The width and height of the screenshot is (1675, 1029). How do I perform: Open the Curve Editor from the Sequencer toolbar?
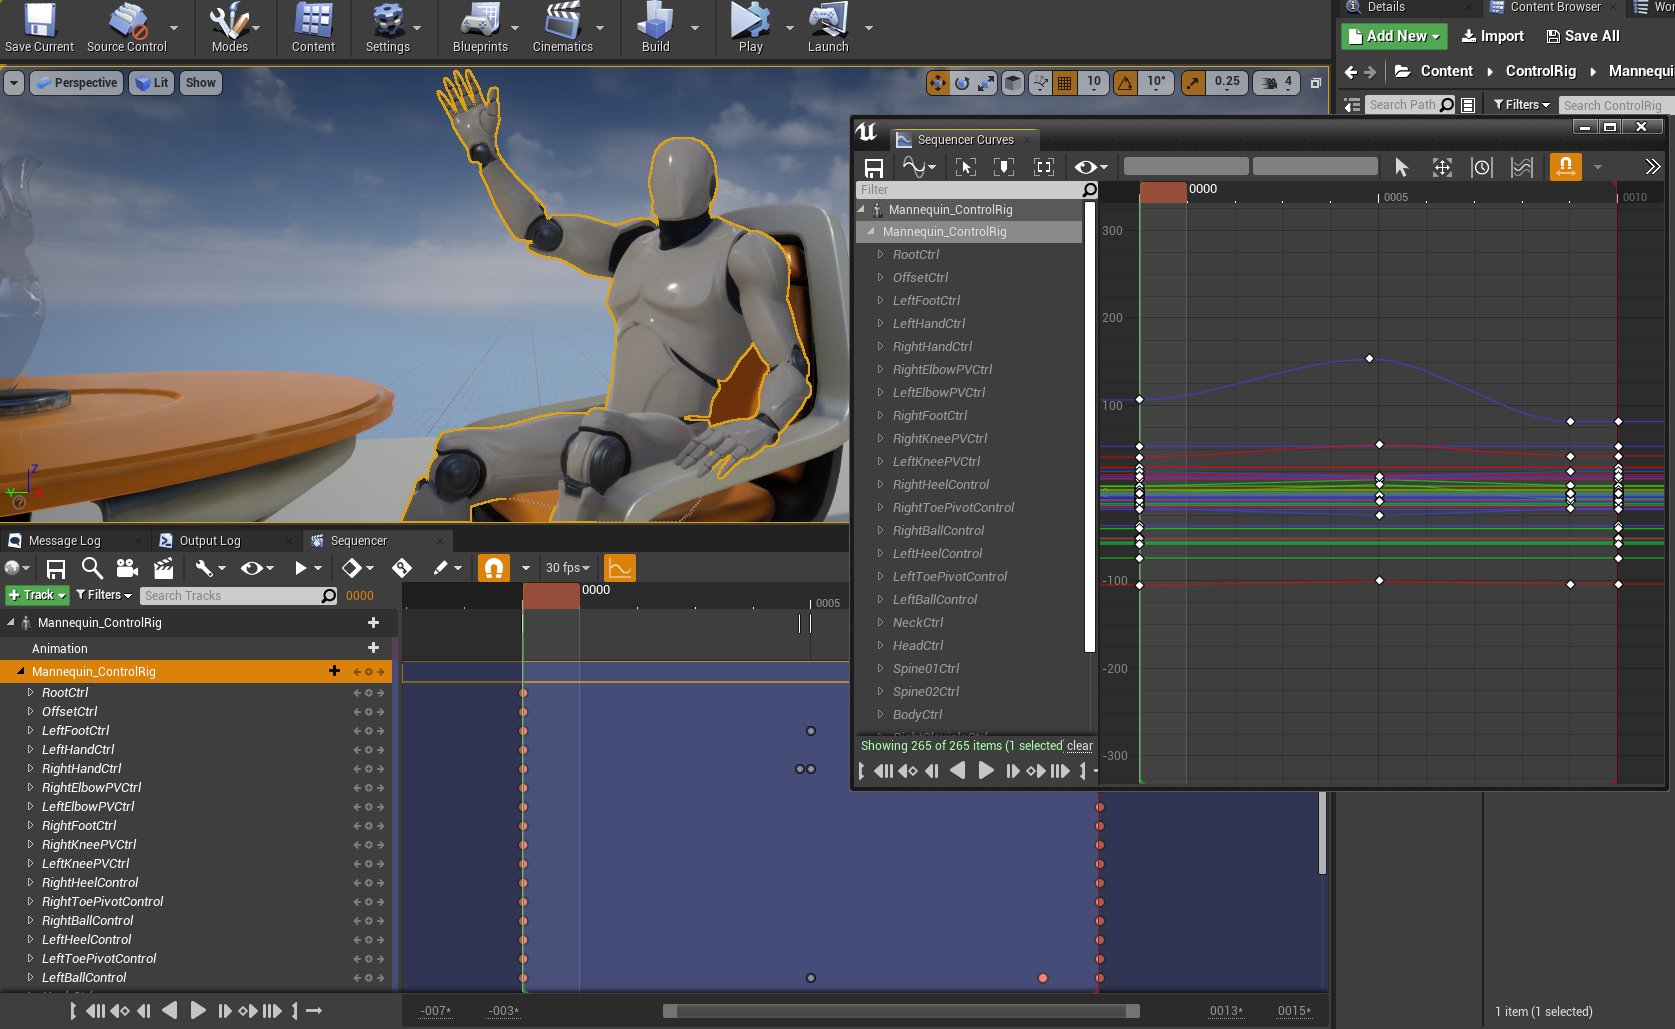(x=620, y=567)
